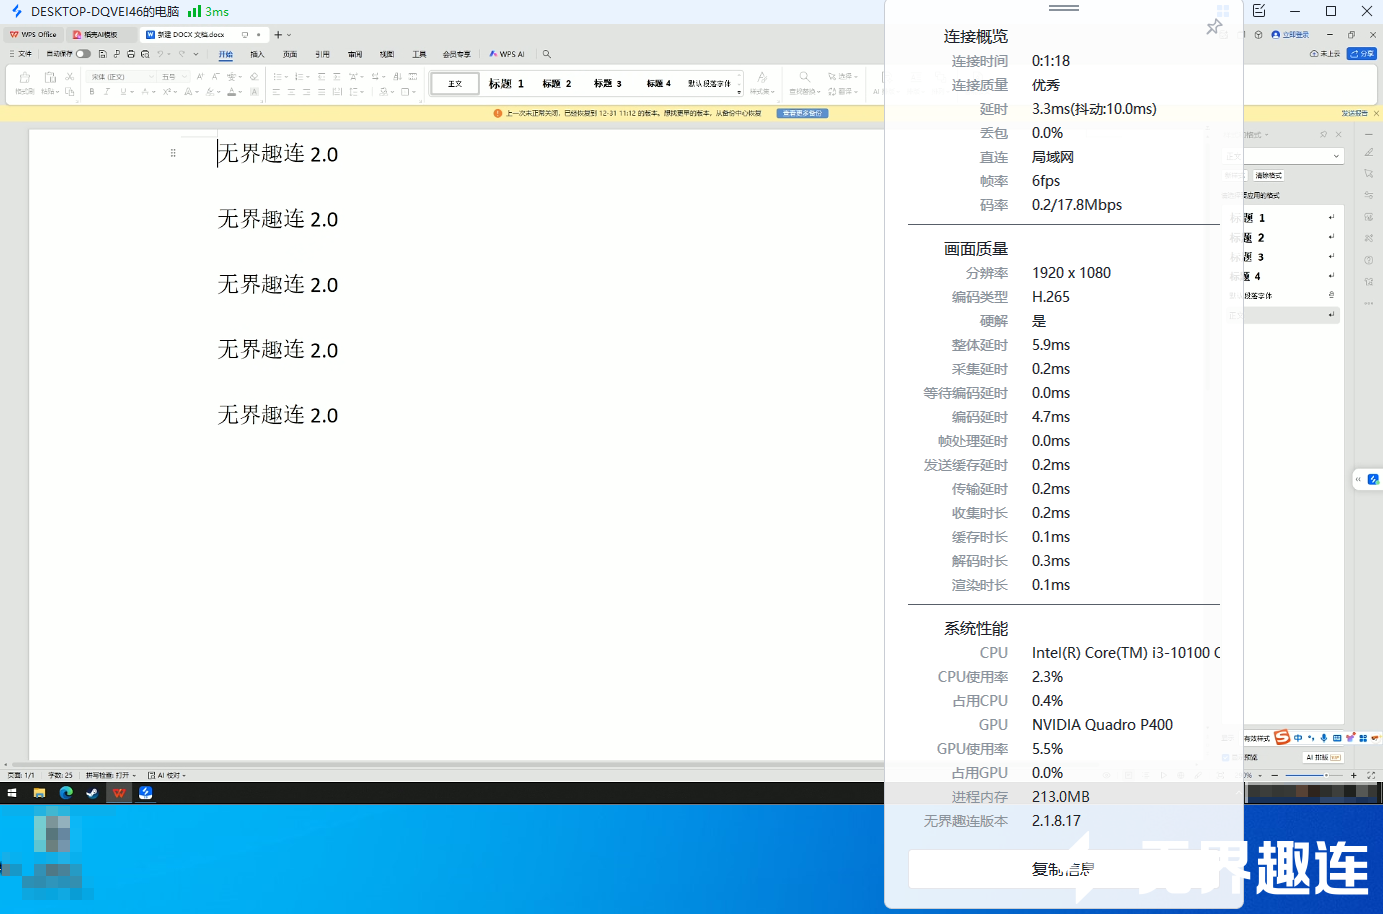This screenshot has height=914, width=1383.
Task: Toggle Italic formatting
Action: [106, 92]
